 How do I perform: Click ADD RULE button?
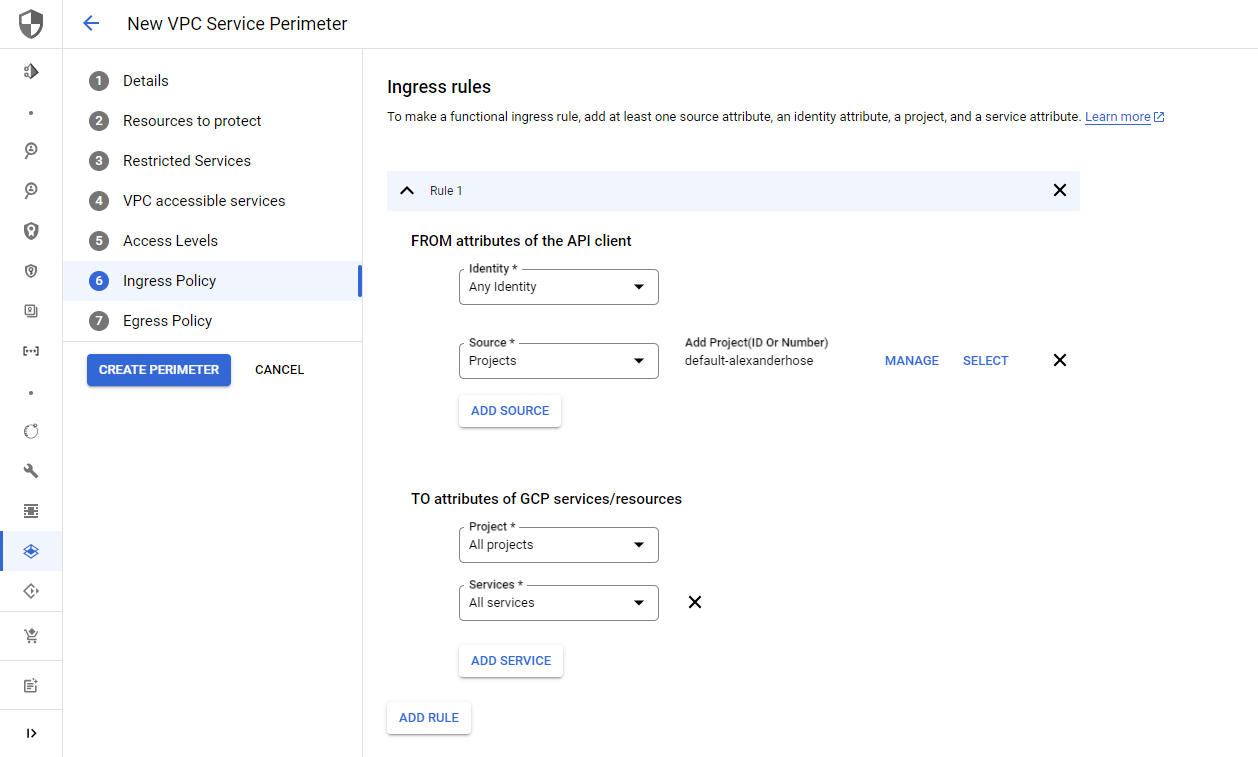tap(429, 718)
